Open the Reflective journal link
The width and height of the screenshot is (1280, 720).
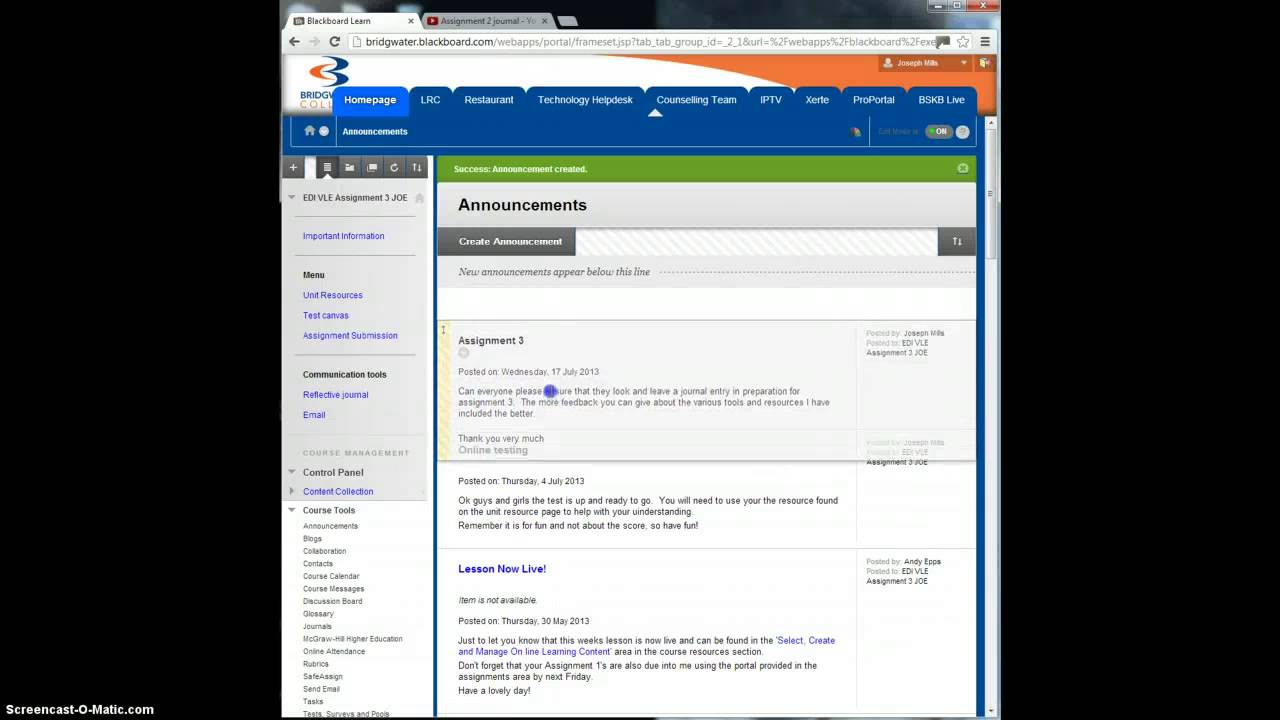tap(335, 395)
